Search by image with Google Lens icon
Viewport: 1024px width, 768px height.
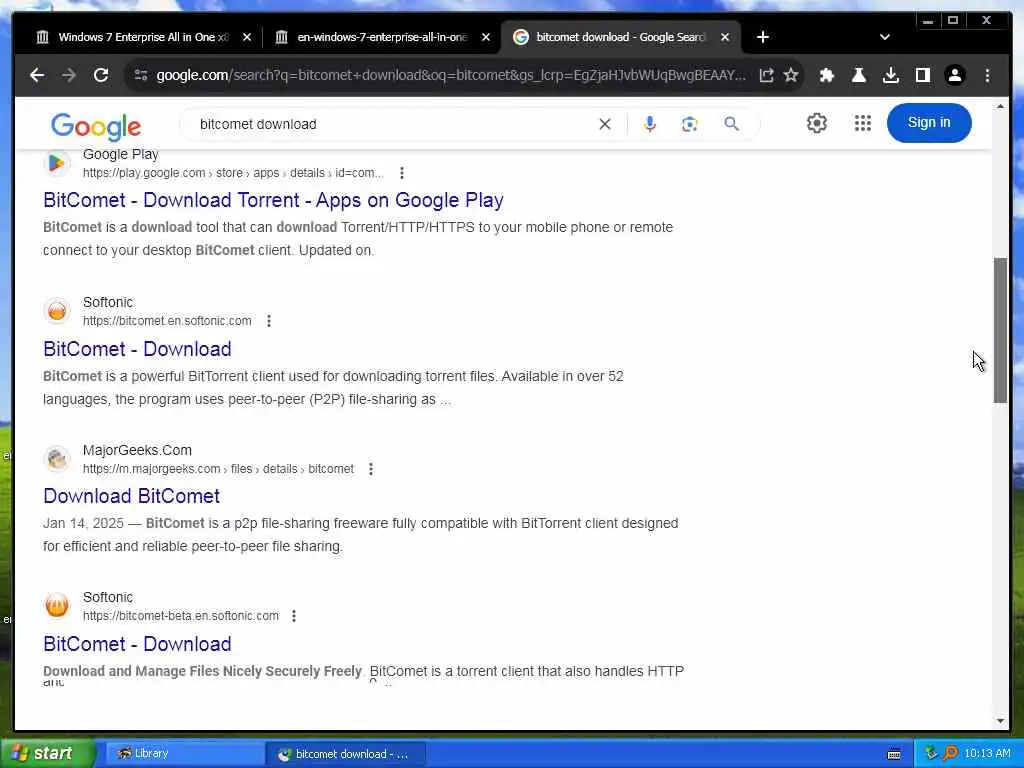[690, 123]
